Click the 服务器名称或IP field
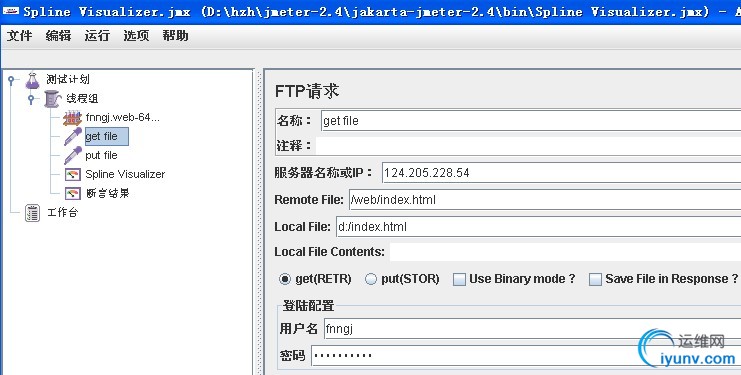The image size is (741, 375). pyautogui.click(x=561, y=173)
